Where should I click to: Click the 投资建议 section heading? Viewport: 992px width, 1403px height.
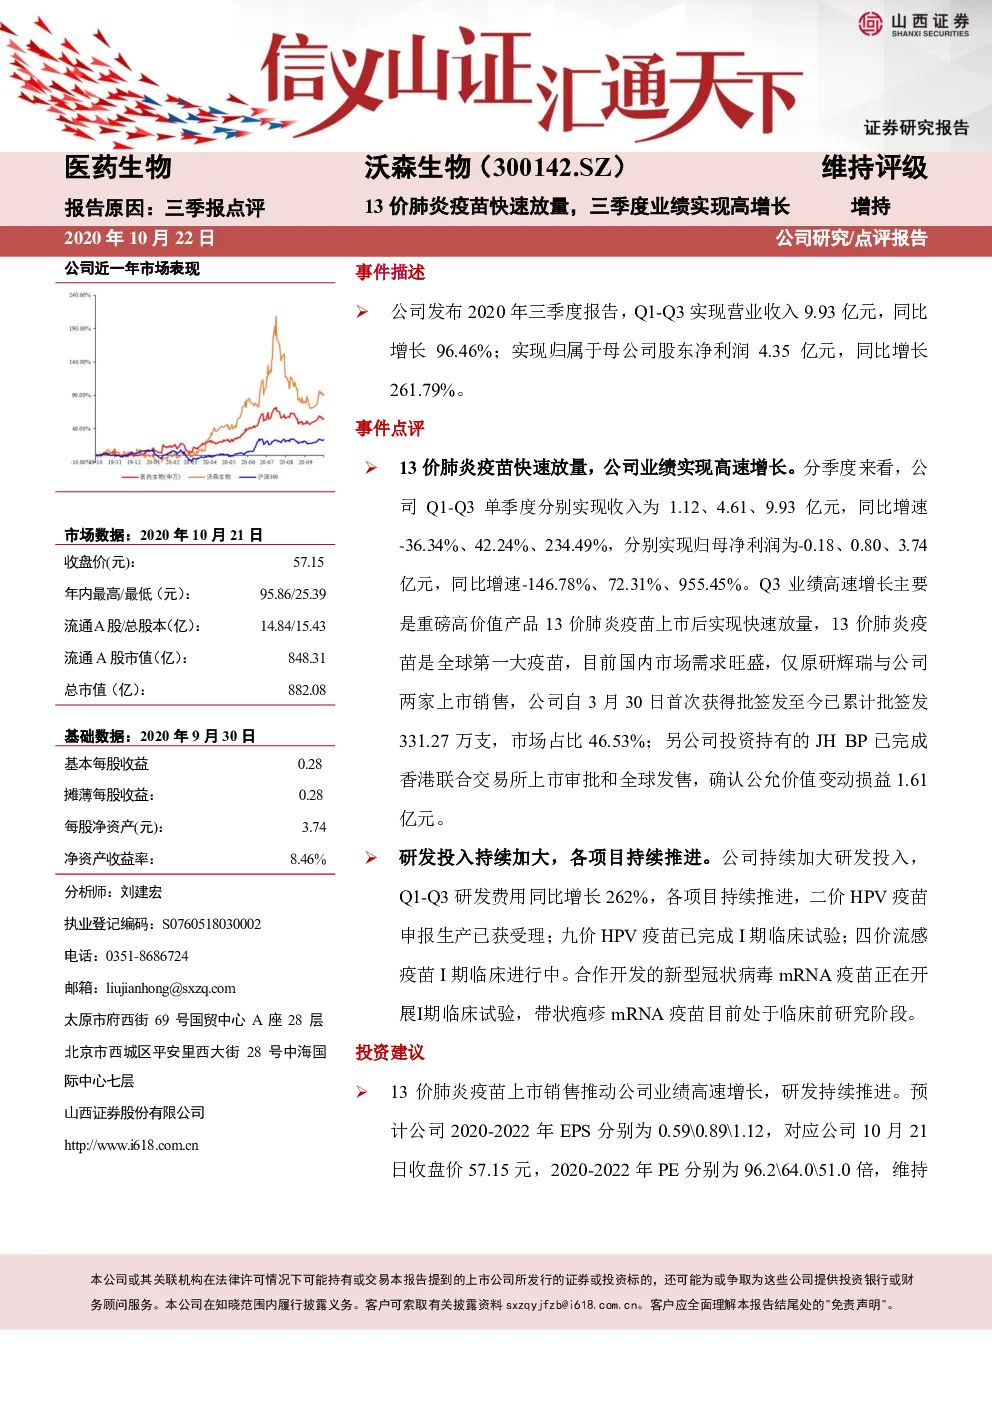(x=390, y=1053)
